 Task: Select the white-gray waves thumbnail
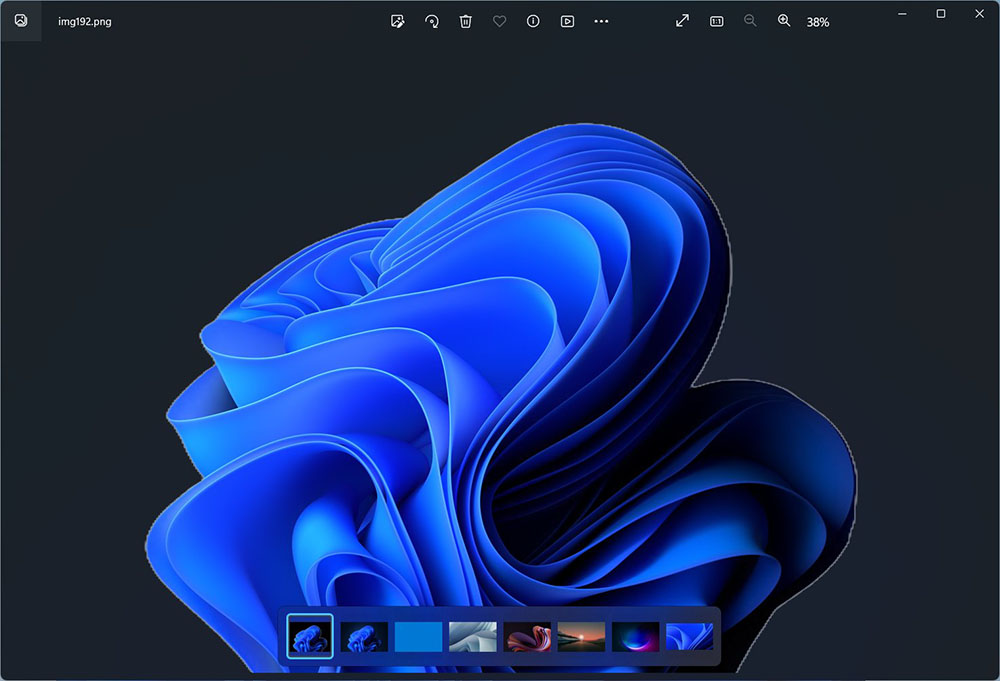473,637
